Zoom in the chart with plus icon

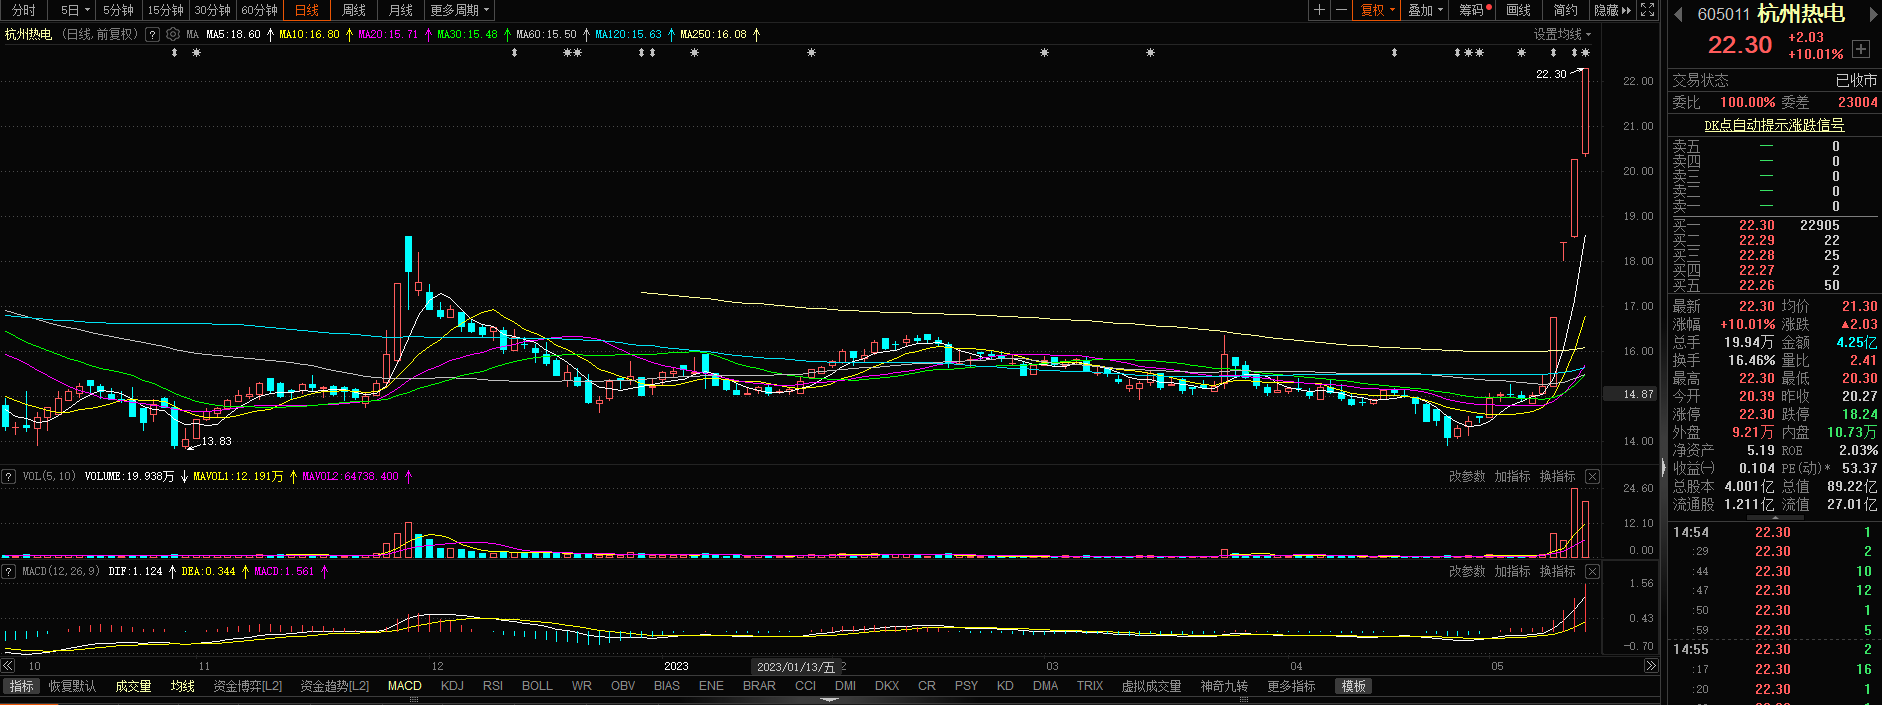(1320, 10)
